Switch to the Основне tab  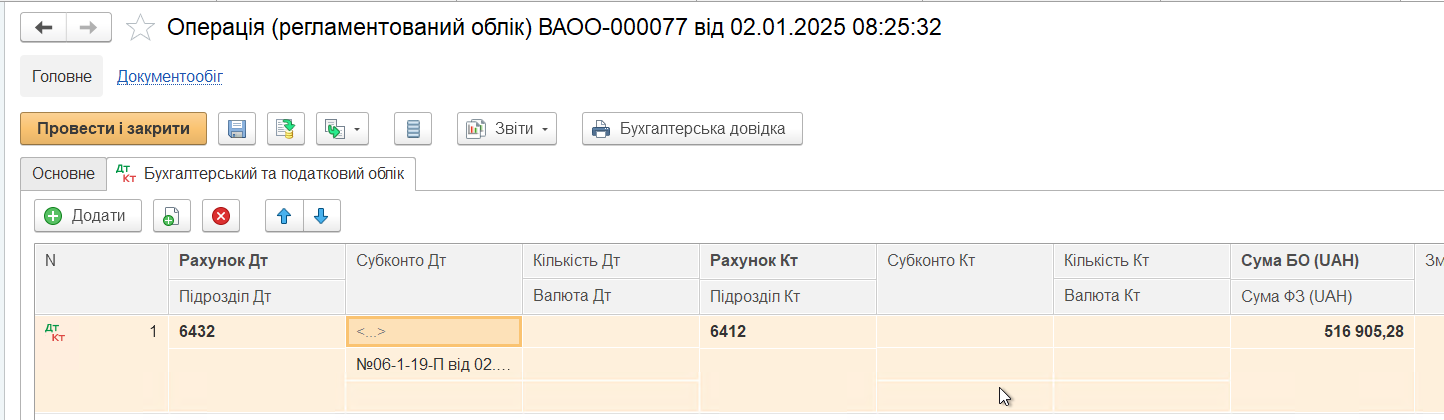click(x=63, y=173)
